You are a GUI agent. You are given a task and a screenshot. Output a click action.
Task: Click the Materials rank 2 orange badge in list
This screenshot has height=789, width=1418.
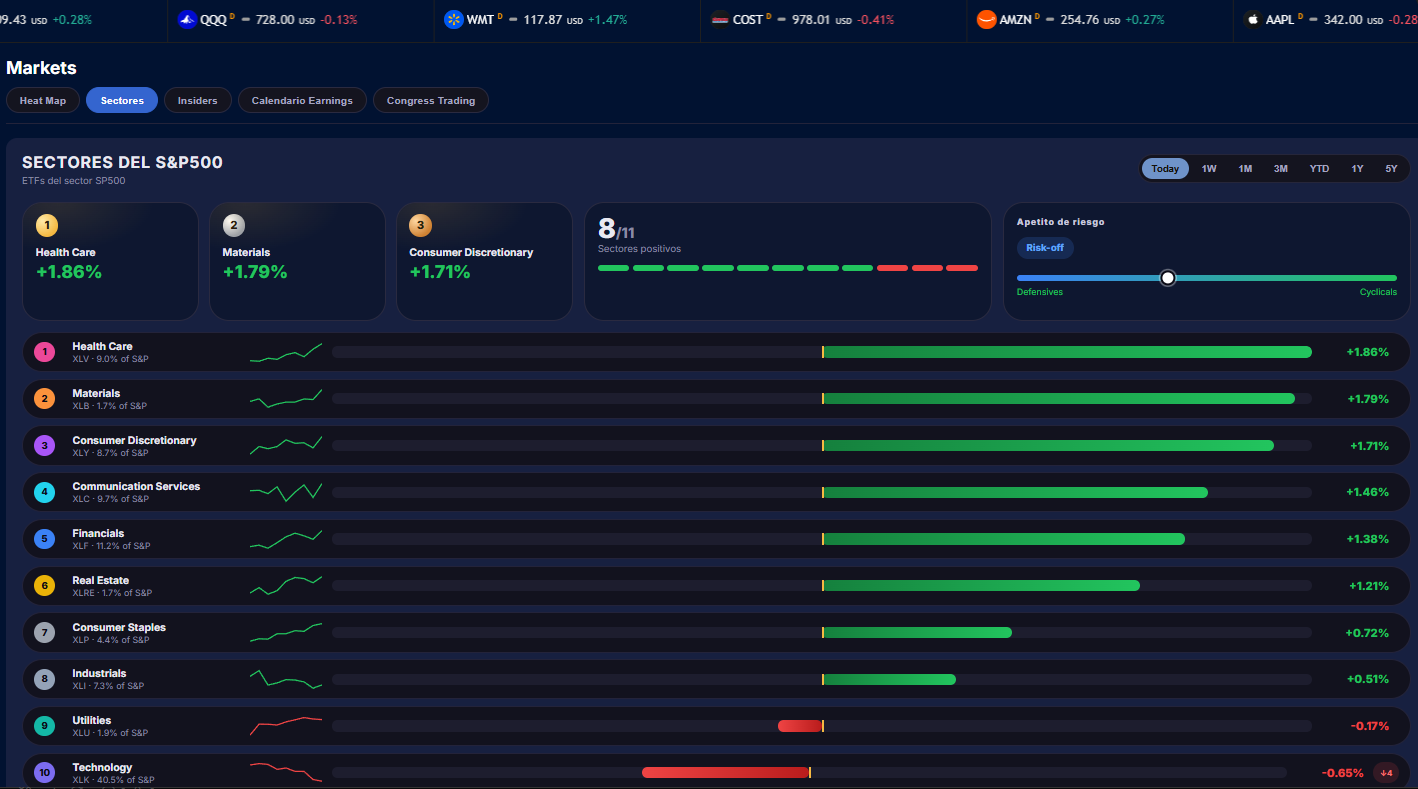coord(44,399)
